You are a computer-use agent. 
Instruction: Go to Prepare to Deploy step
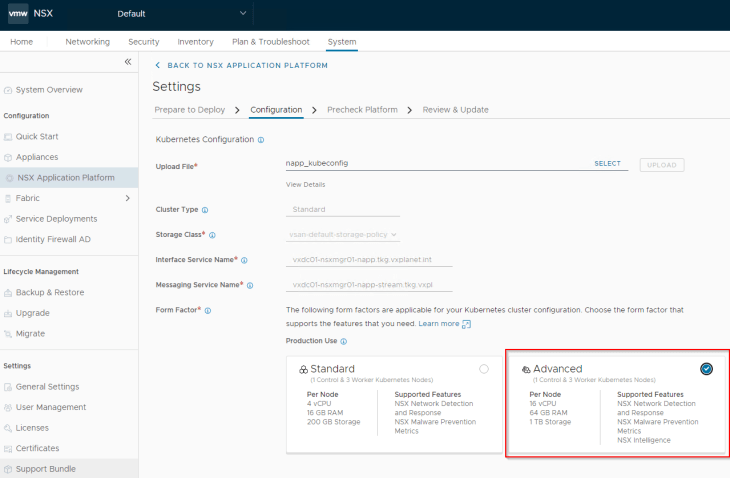pyautogui.click(x=189, y=110)
